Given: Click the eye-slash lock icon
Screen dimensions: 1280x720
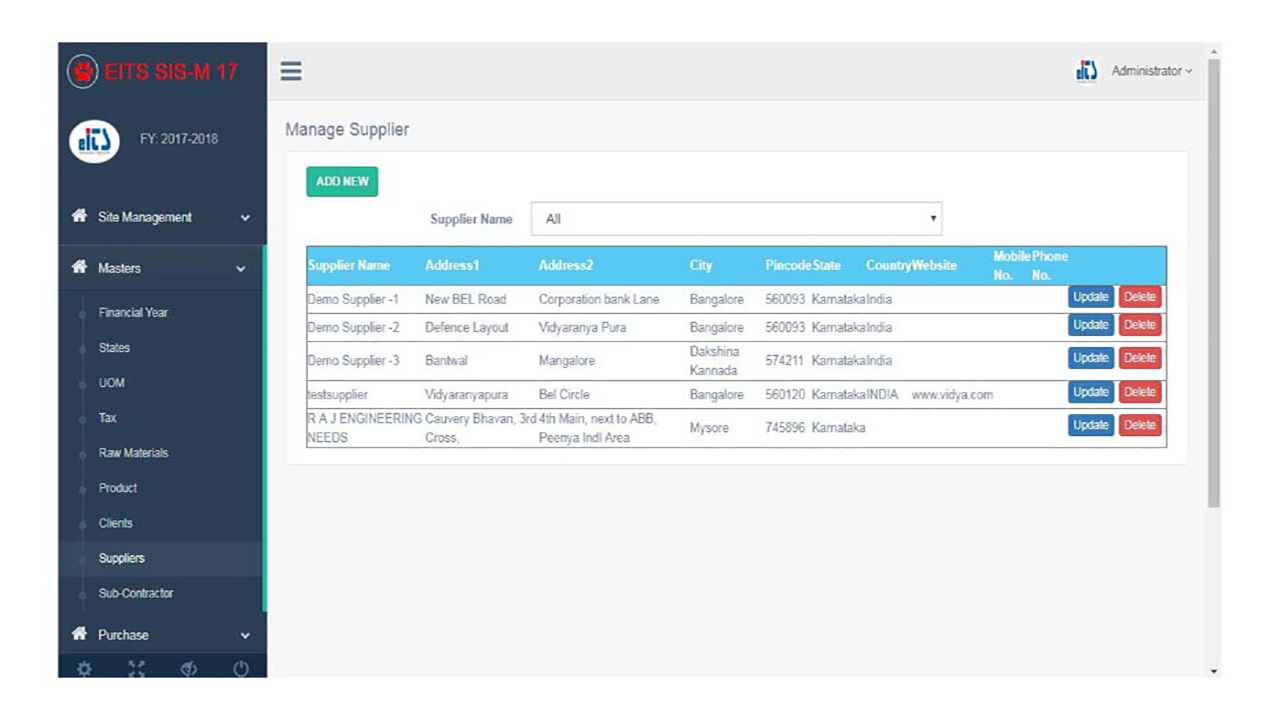Looking at the screenshot, I should pos(189,670).
